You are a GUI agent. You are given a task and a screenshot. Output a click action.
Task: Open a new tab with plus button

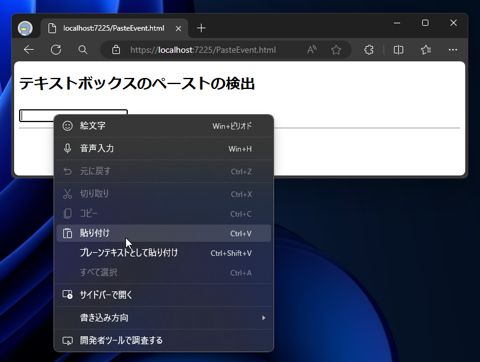coord(201,28)
